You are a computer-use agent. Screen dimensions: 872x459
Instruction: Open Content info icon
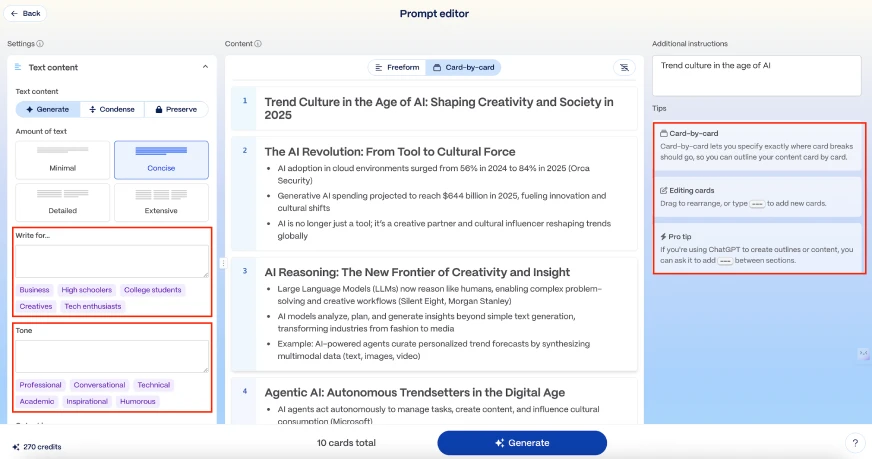257,43
